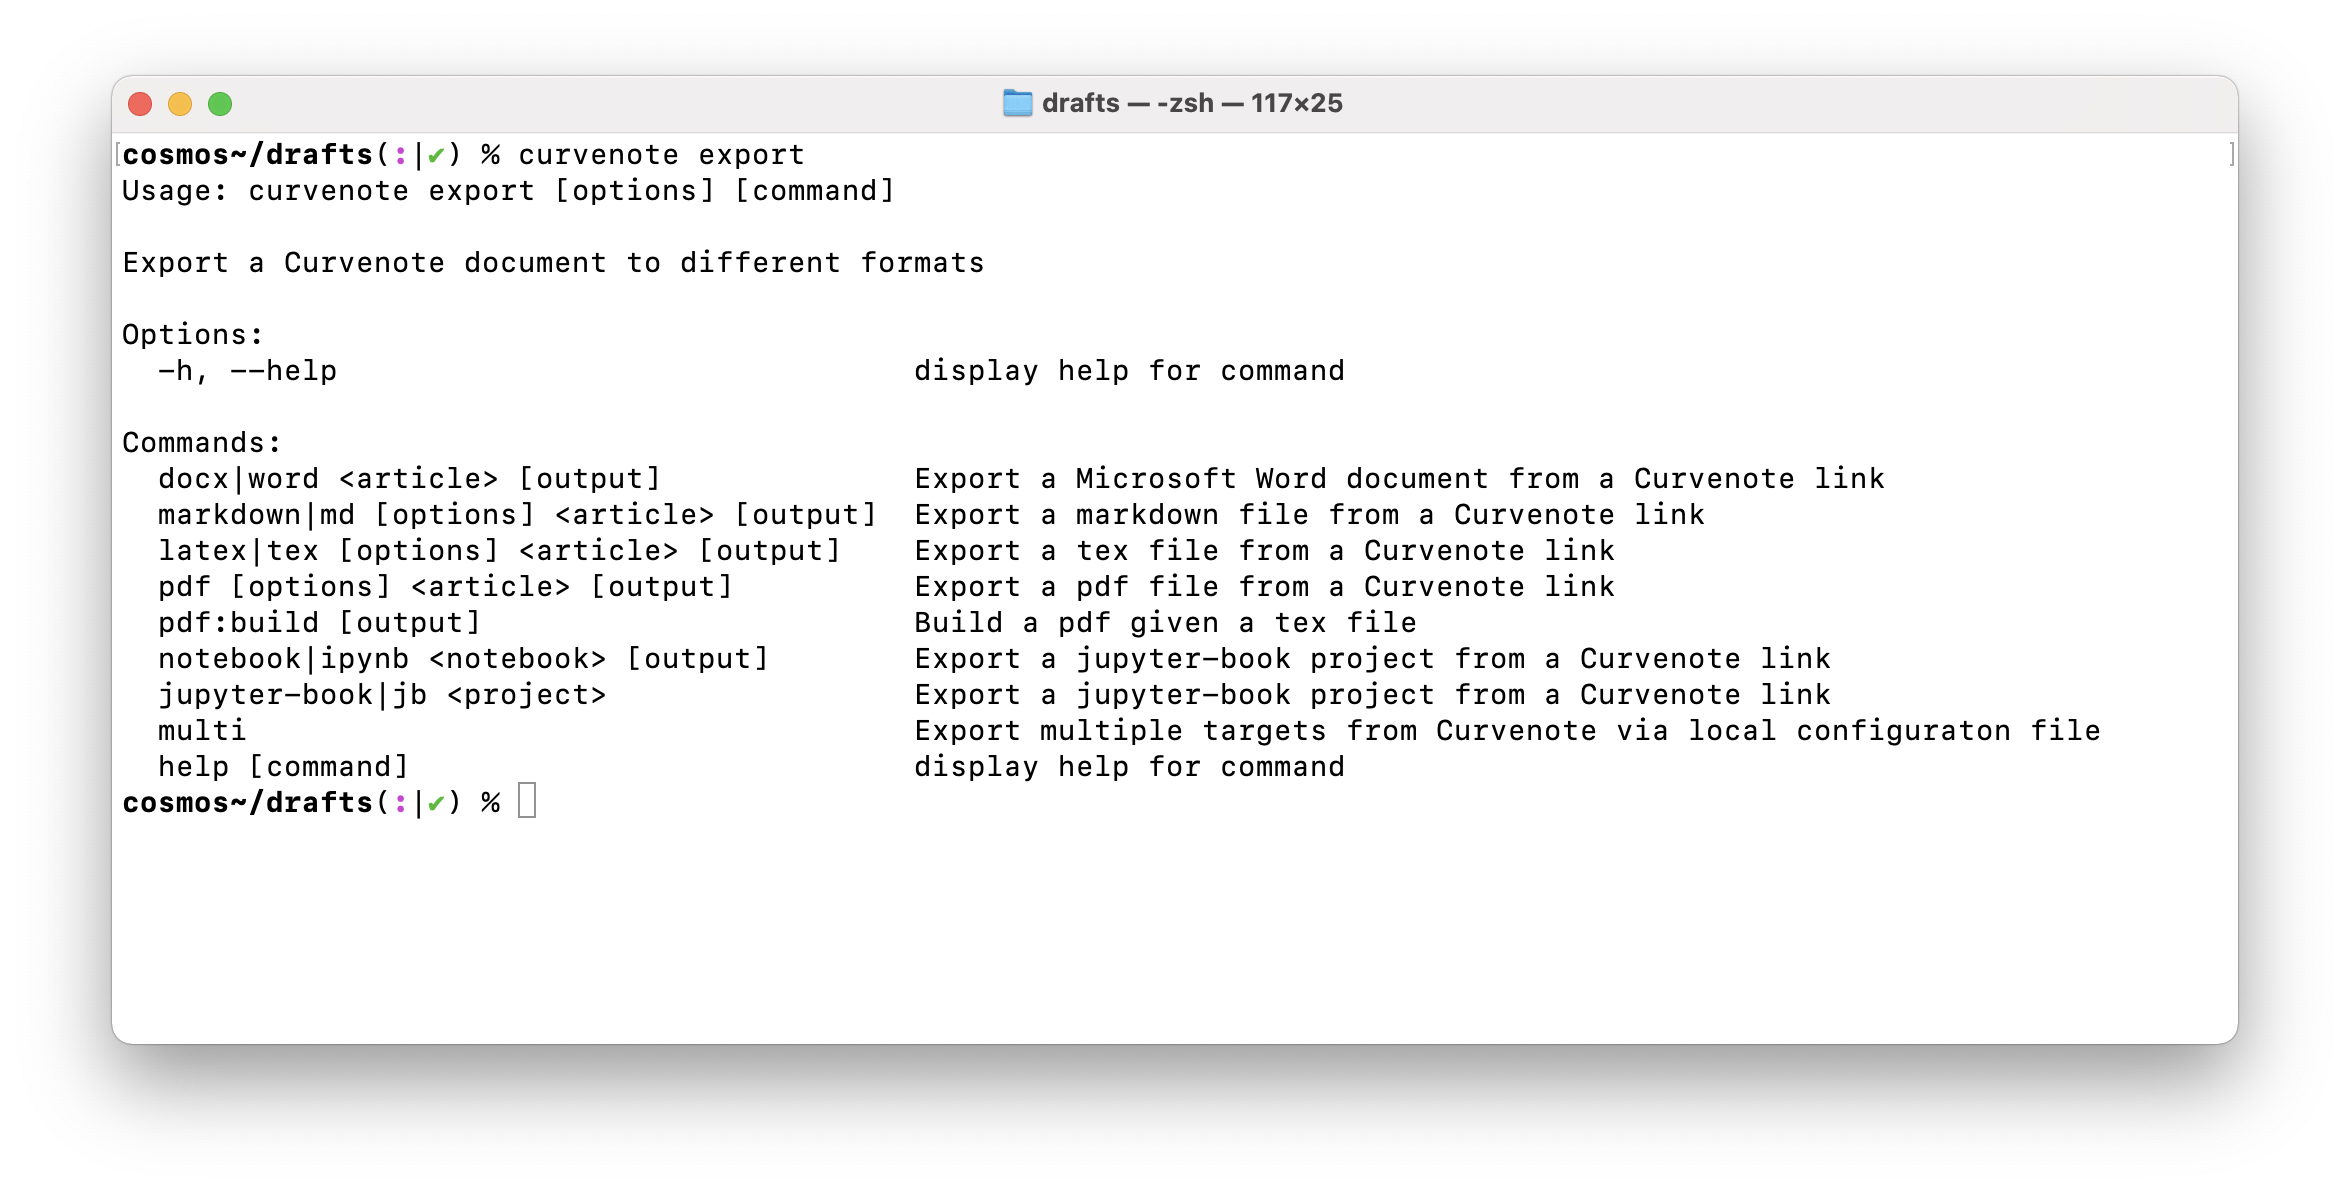Click the -h, --help option text
This screenshot has width=2350, height=1192.
pos(248,370)
